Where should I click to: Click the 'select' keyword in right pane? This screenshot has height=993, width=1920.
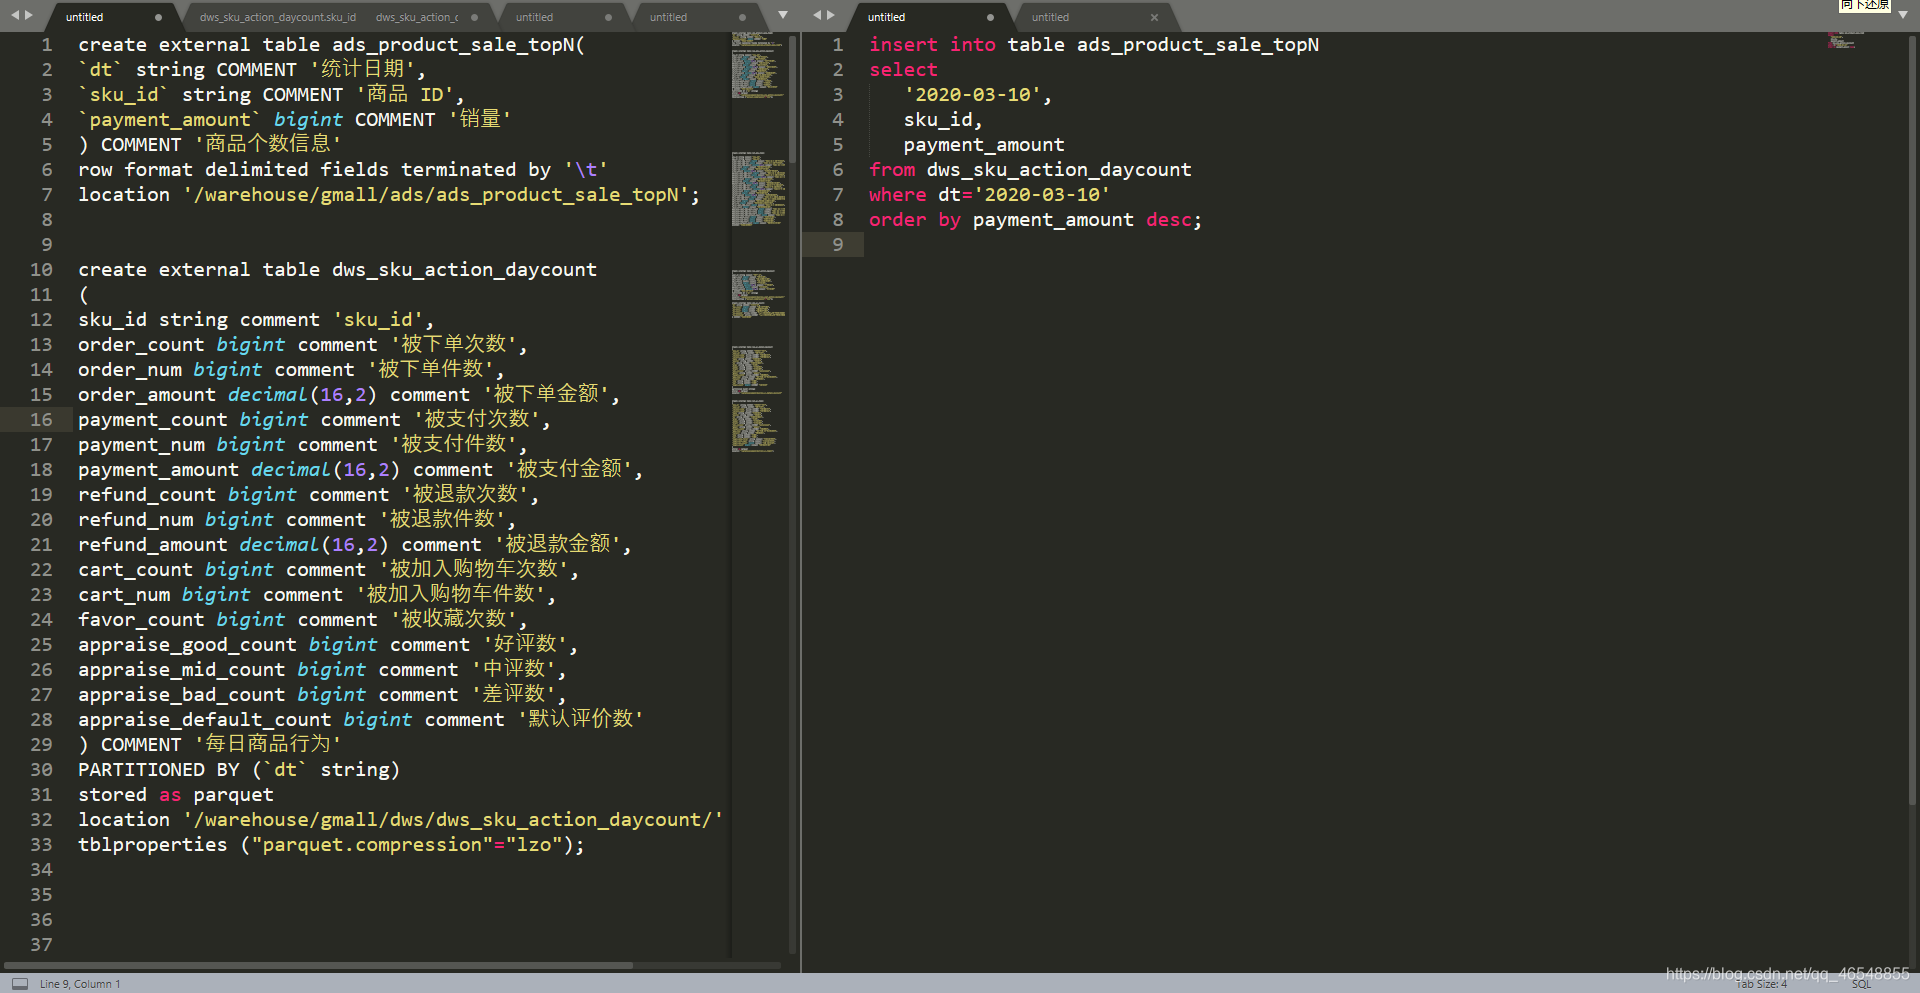pyautogui.click(x=903, y=70)
